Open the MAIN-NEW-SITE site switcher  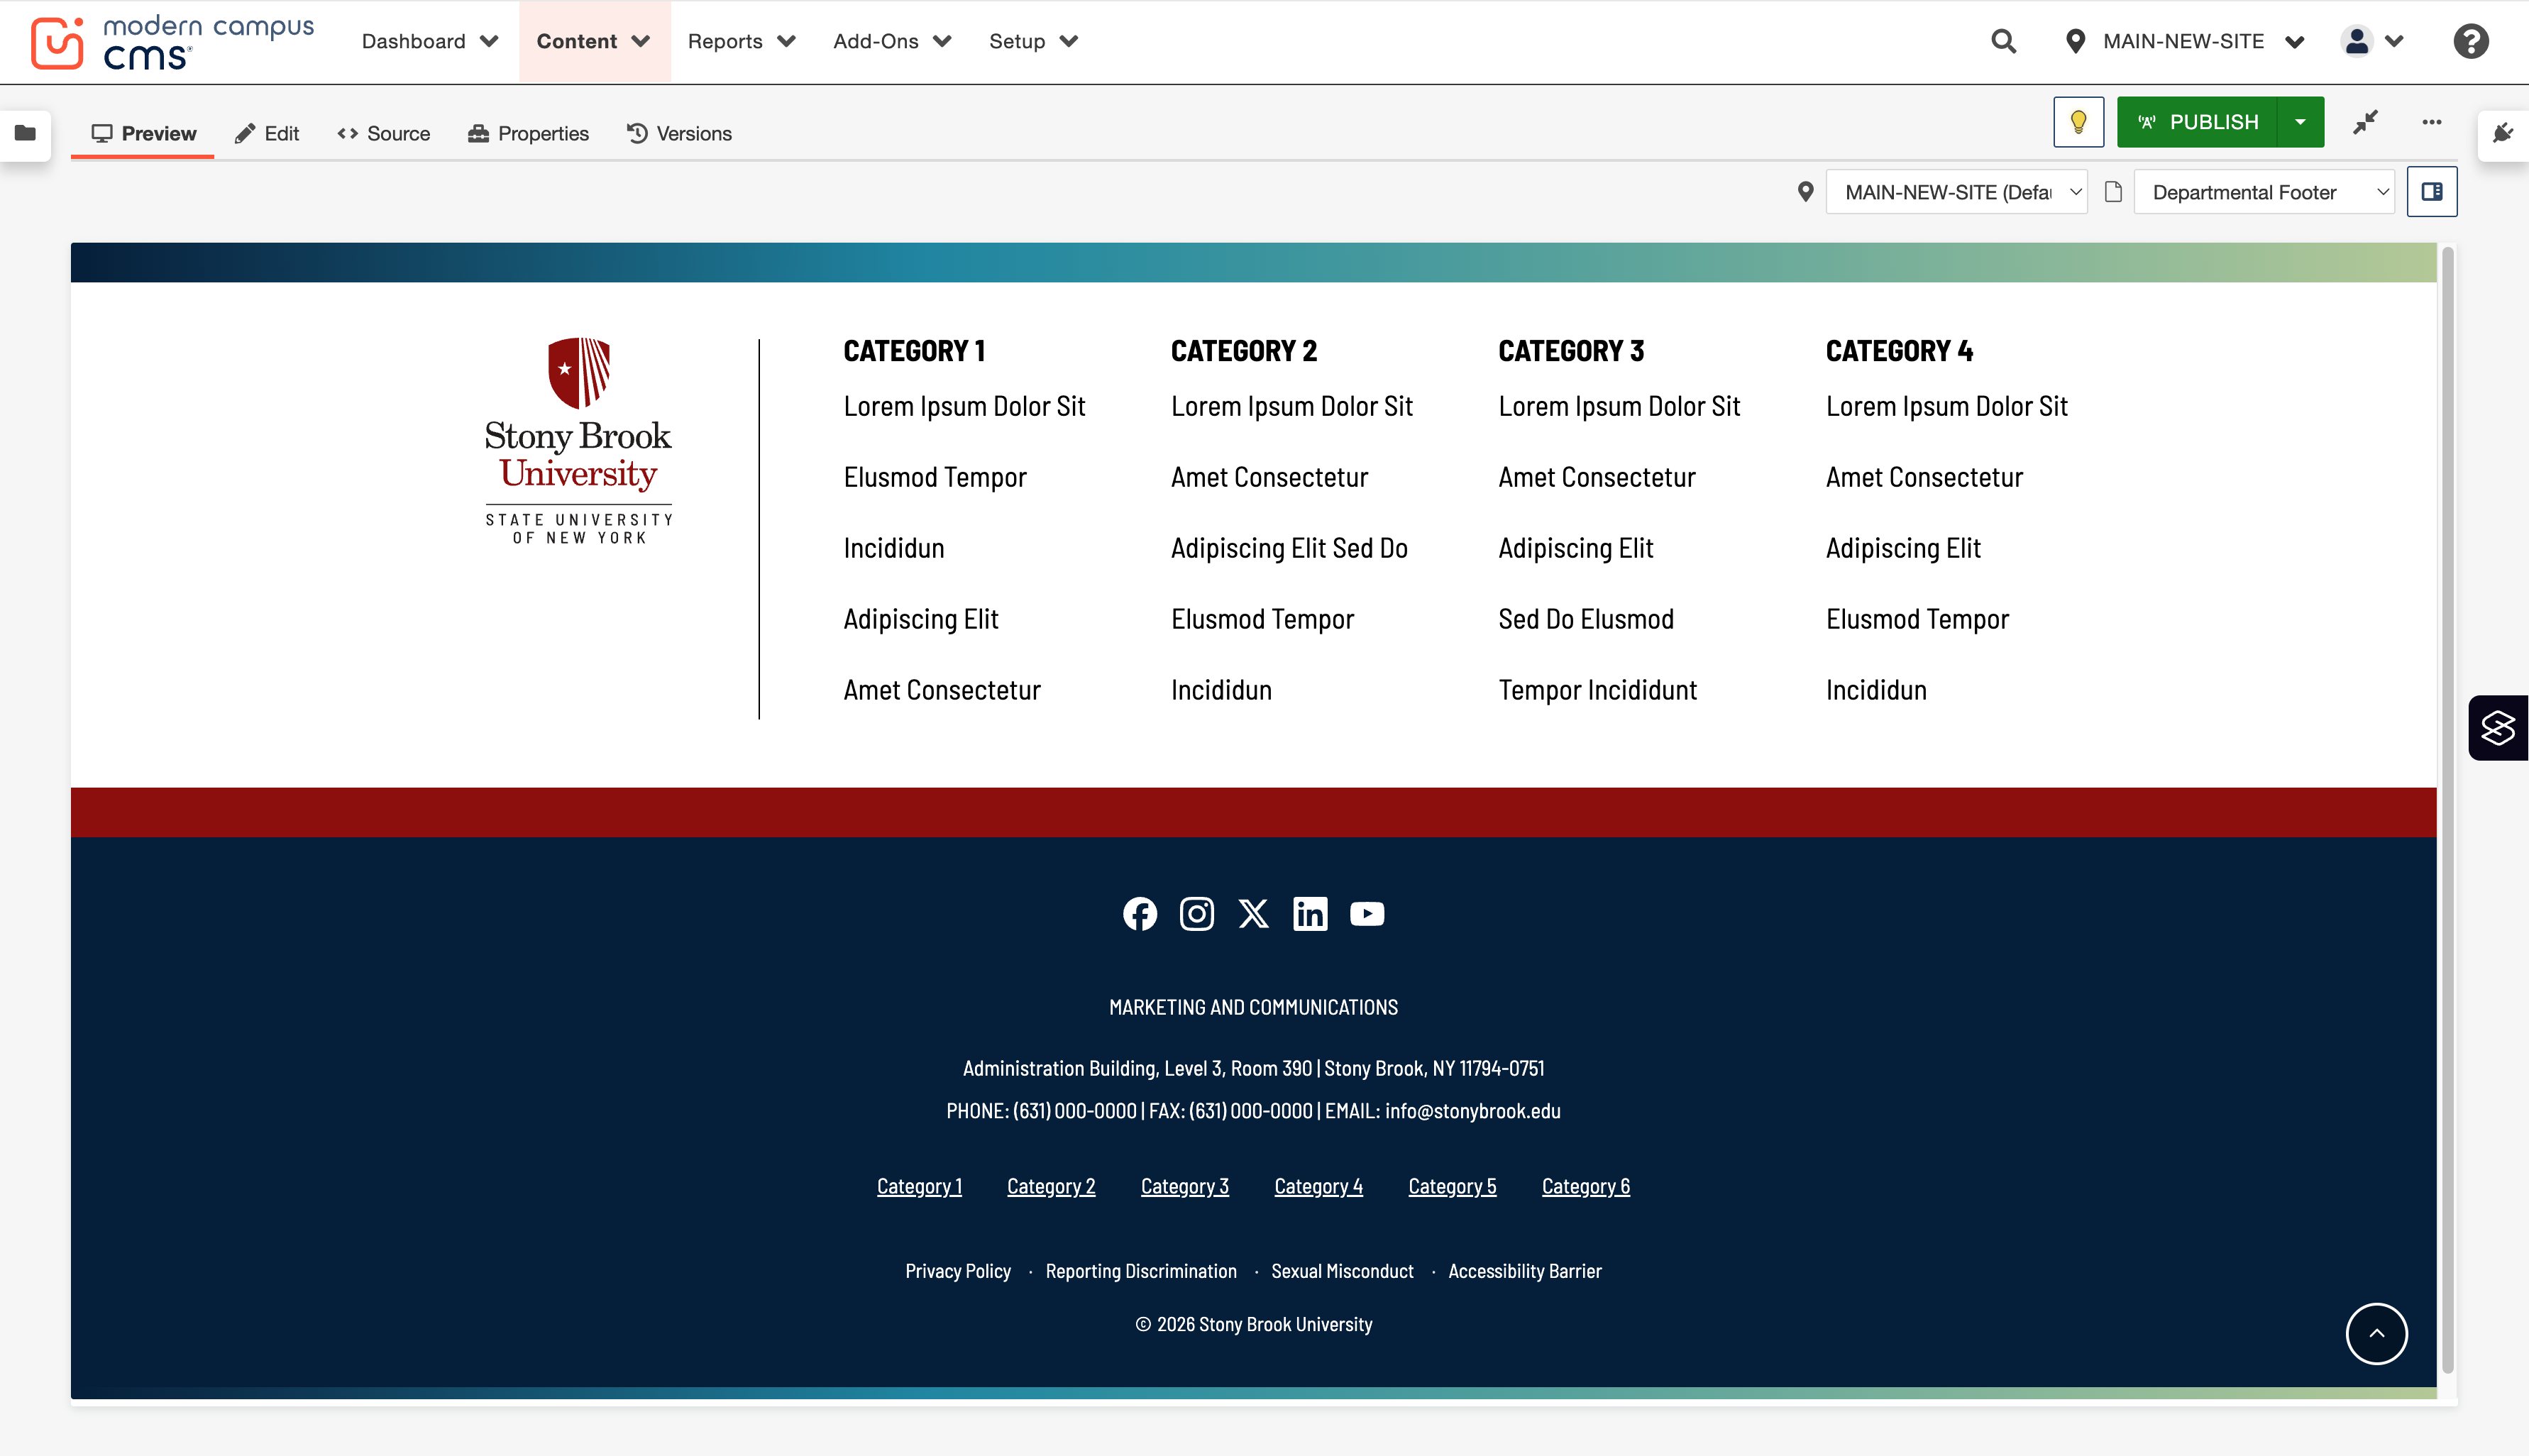2186,41
